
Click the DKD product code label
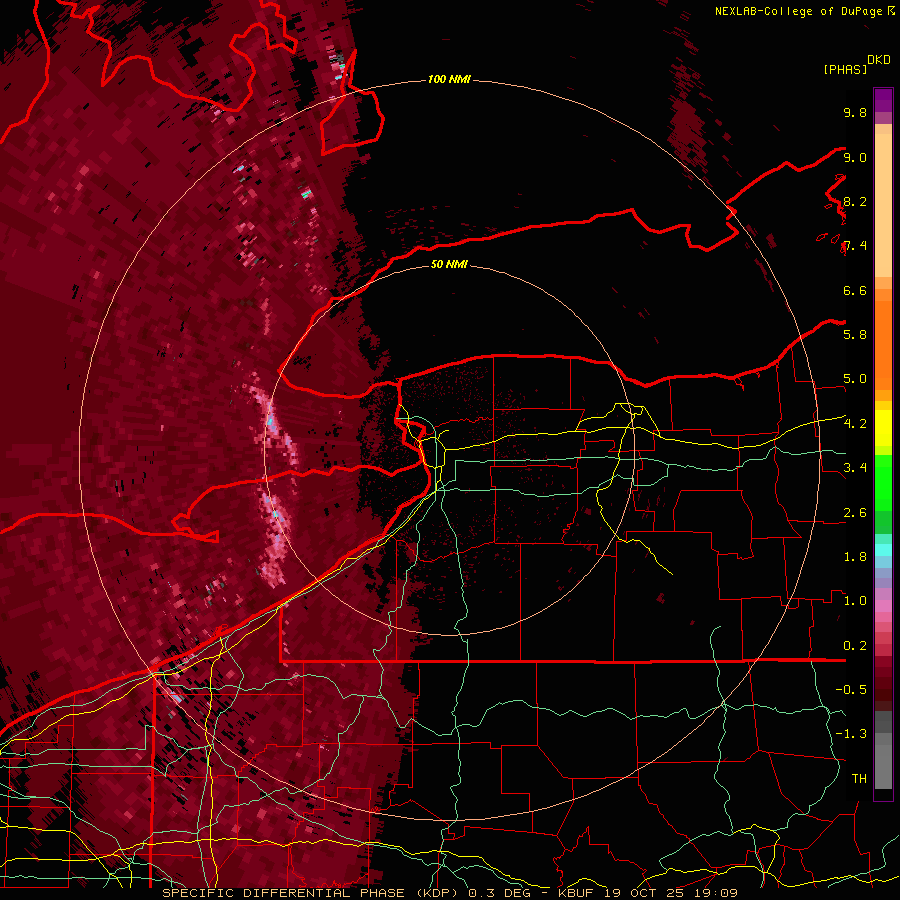[x=879, y=60]
